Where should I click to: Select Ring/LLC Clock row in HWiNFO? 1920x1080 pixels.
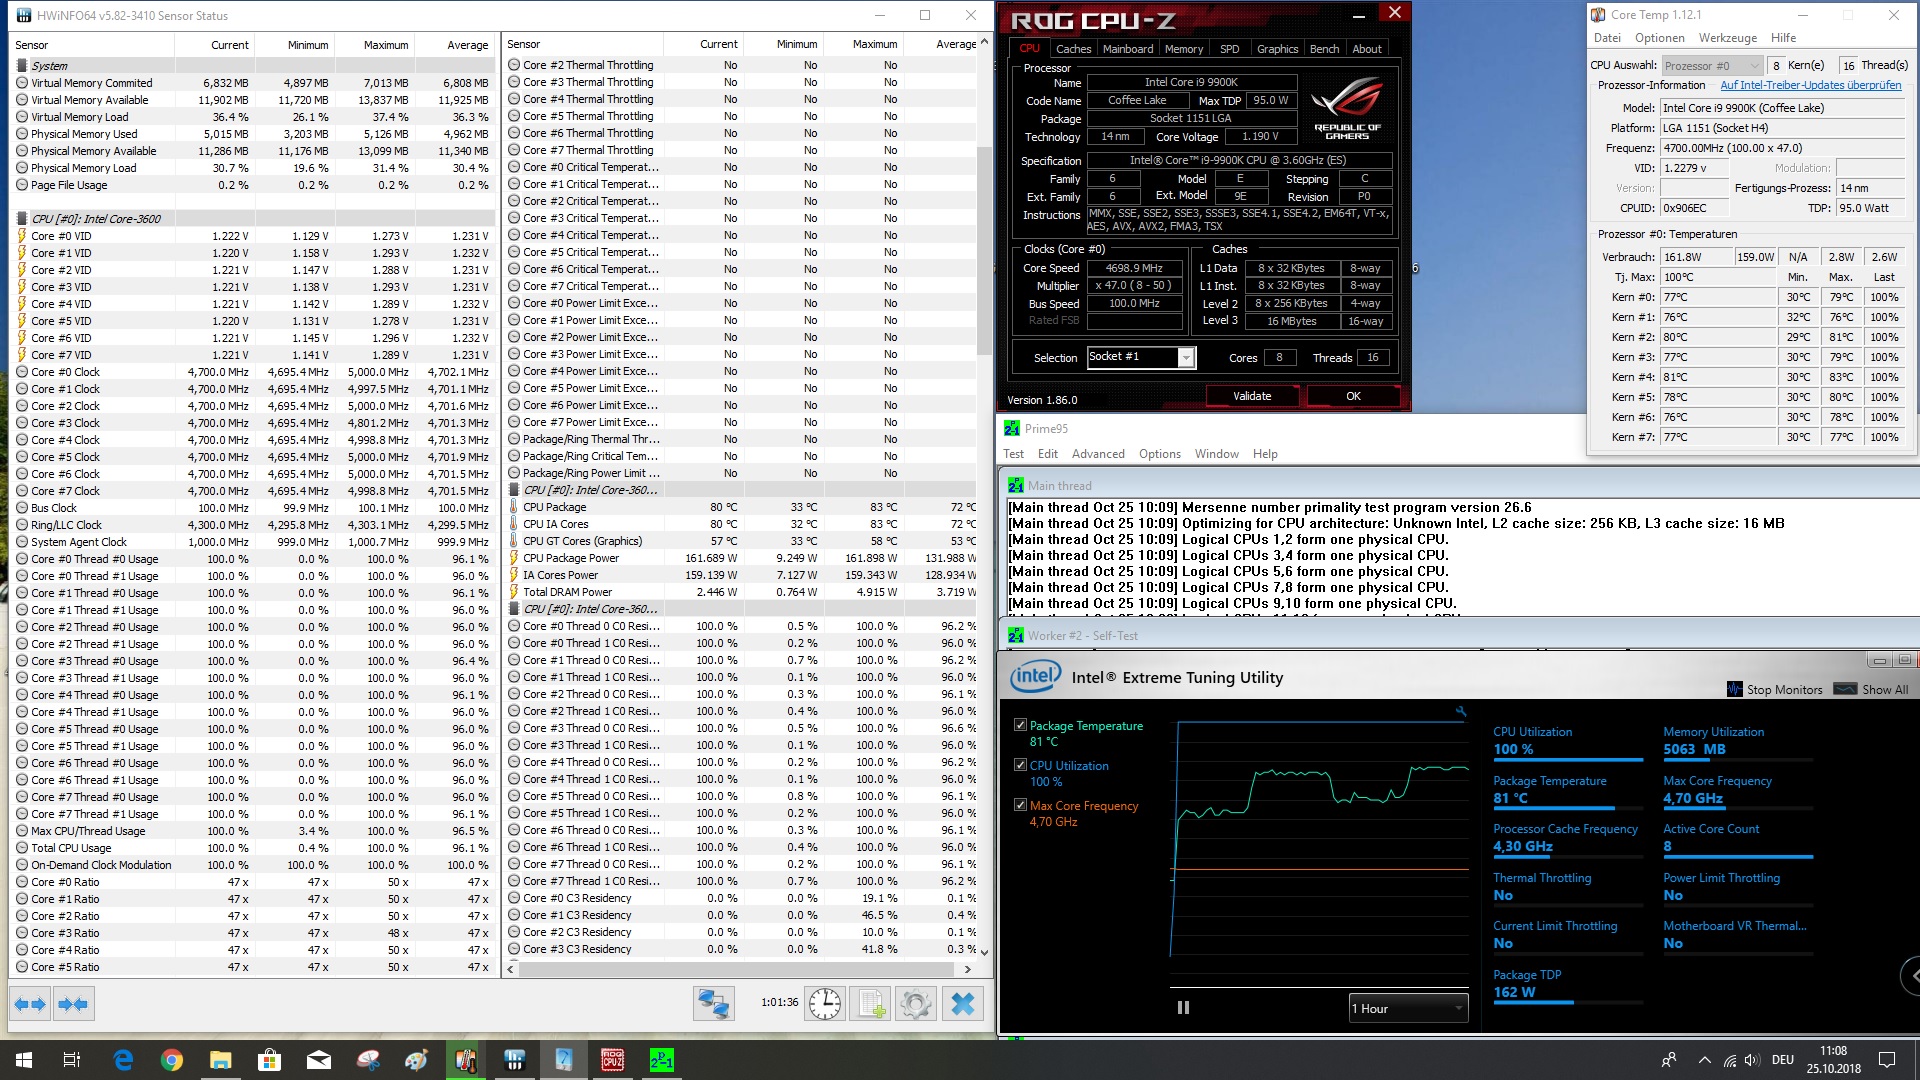pos(253,525)
